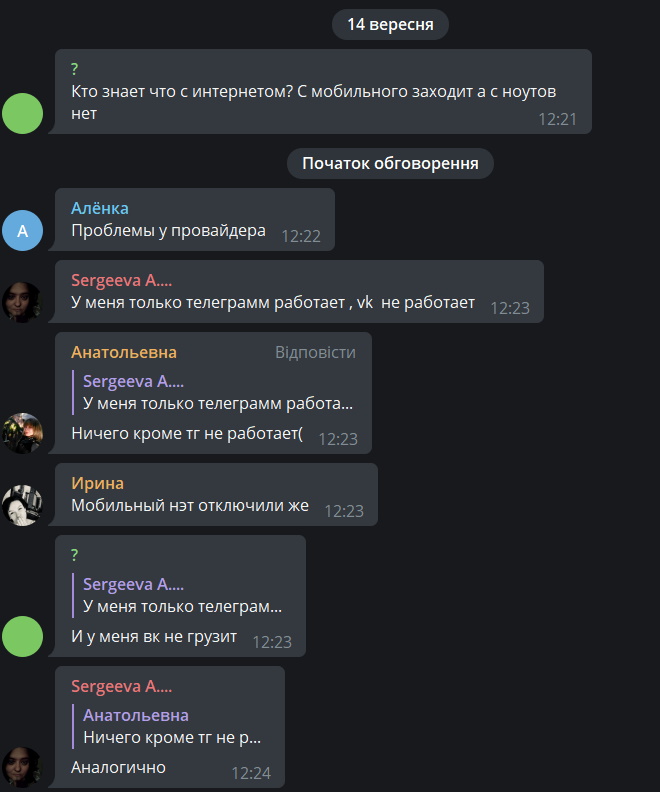Image resolution: width=660 pixels, height=792 pixels.
Task: Click Ирина's black-and-white avatar
Action: click(x=22, y=505)
